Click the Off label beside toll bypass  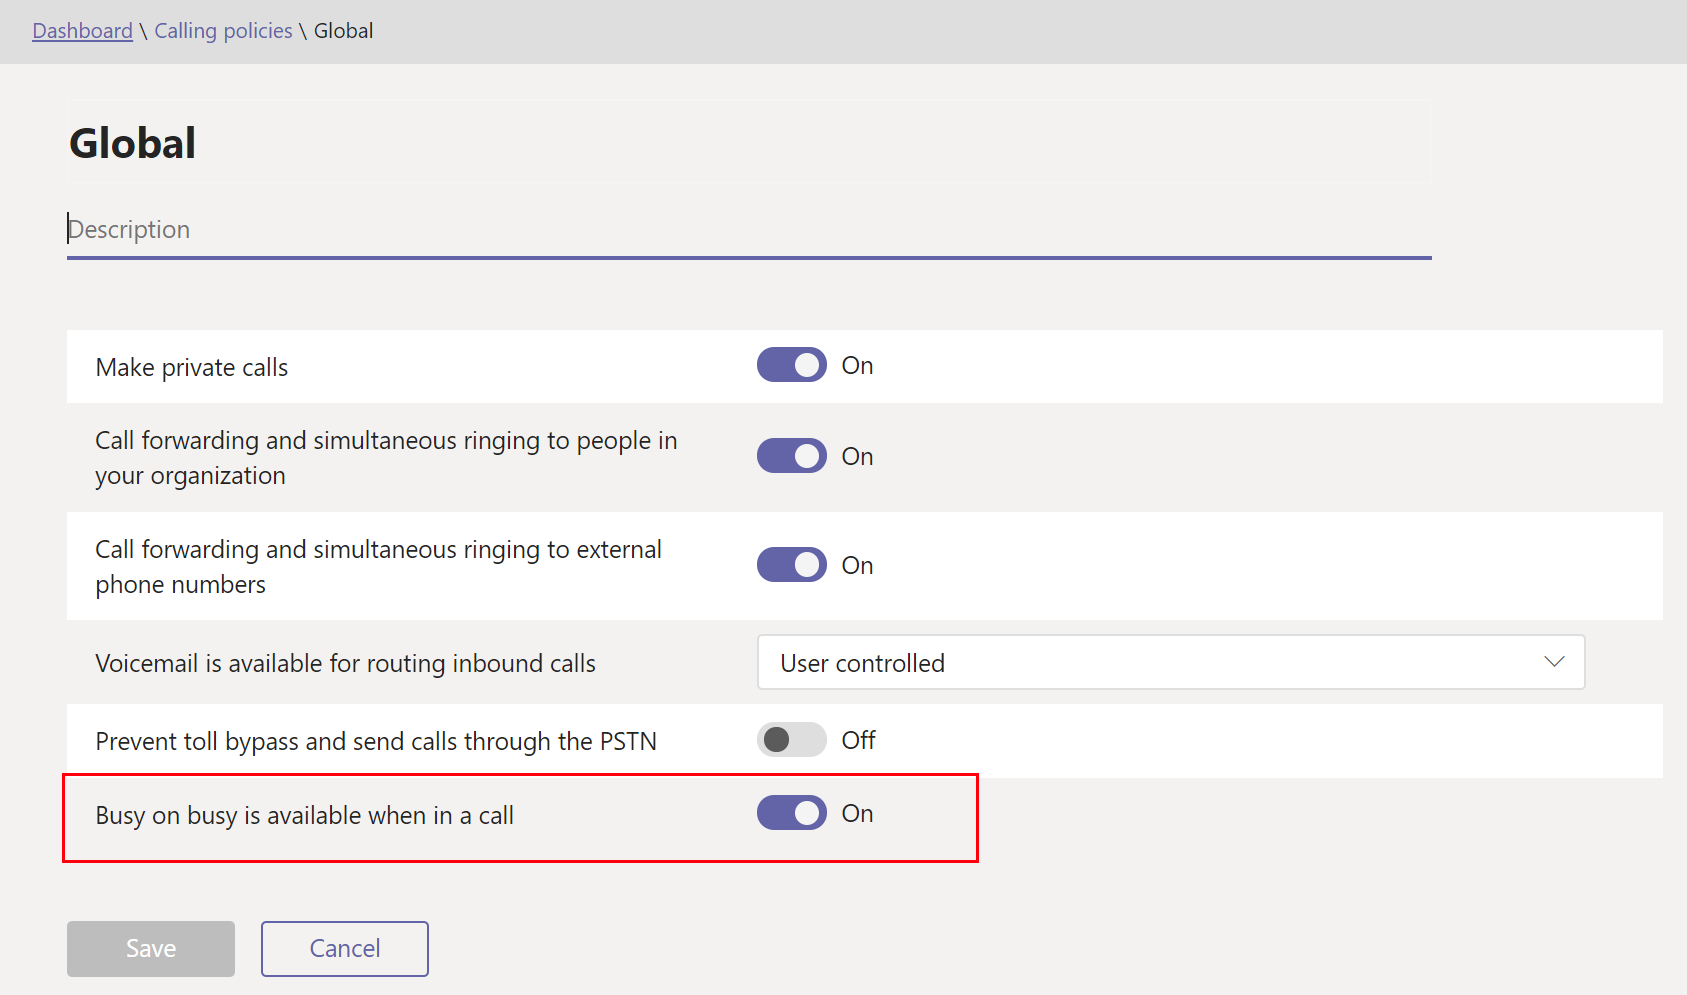(858, 740)
